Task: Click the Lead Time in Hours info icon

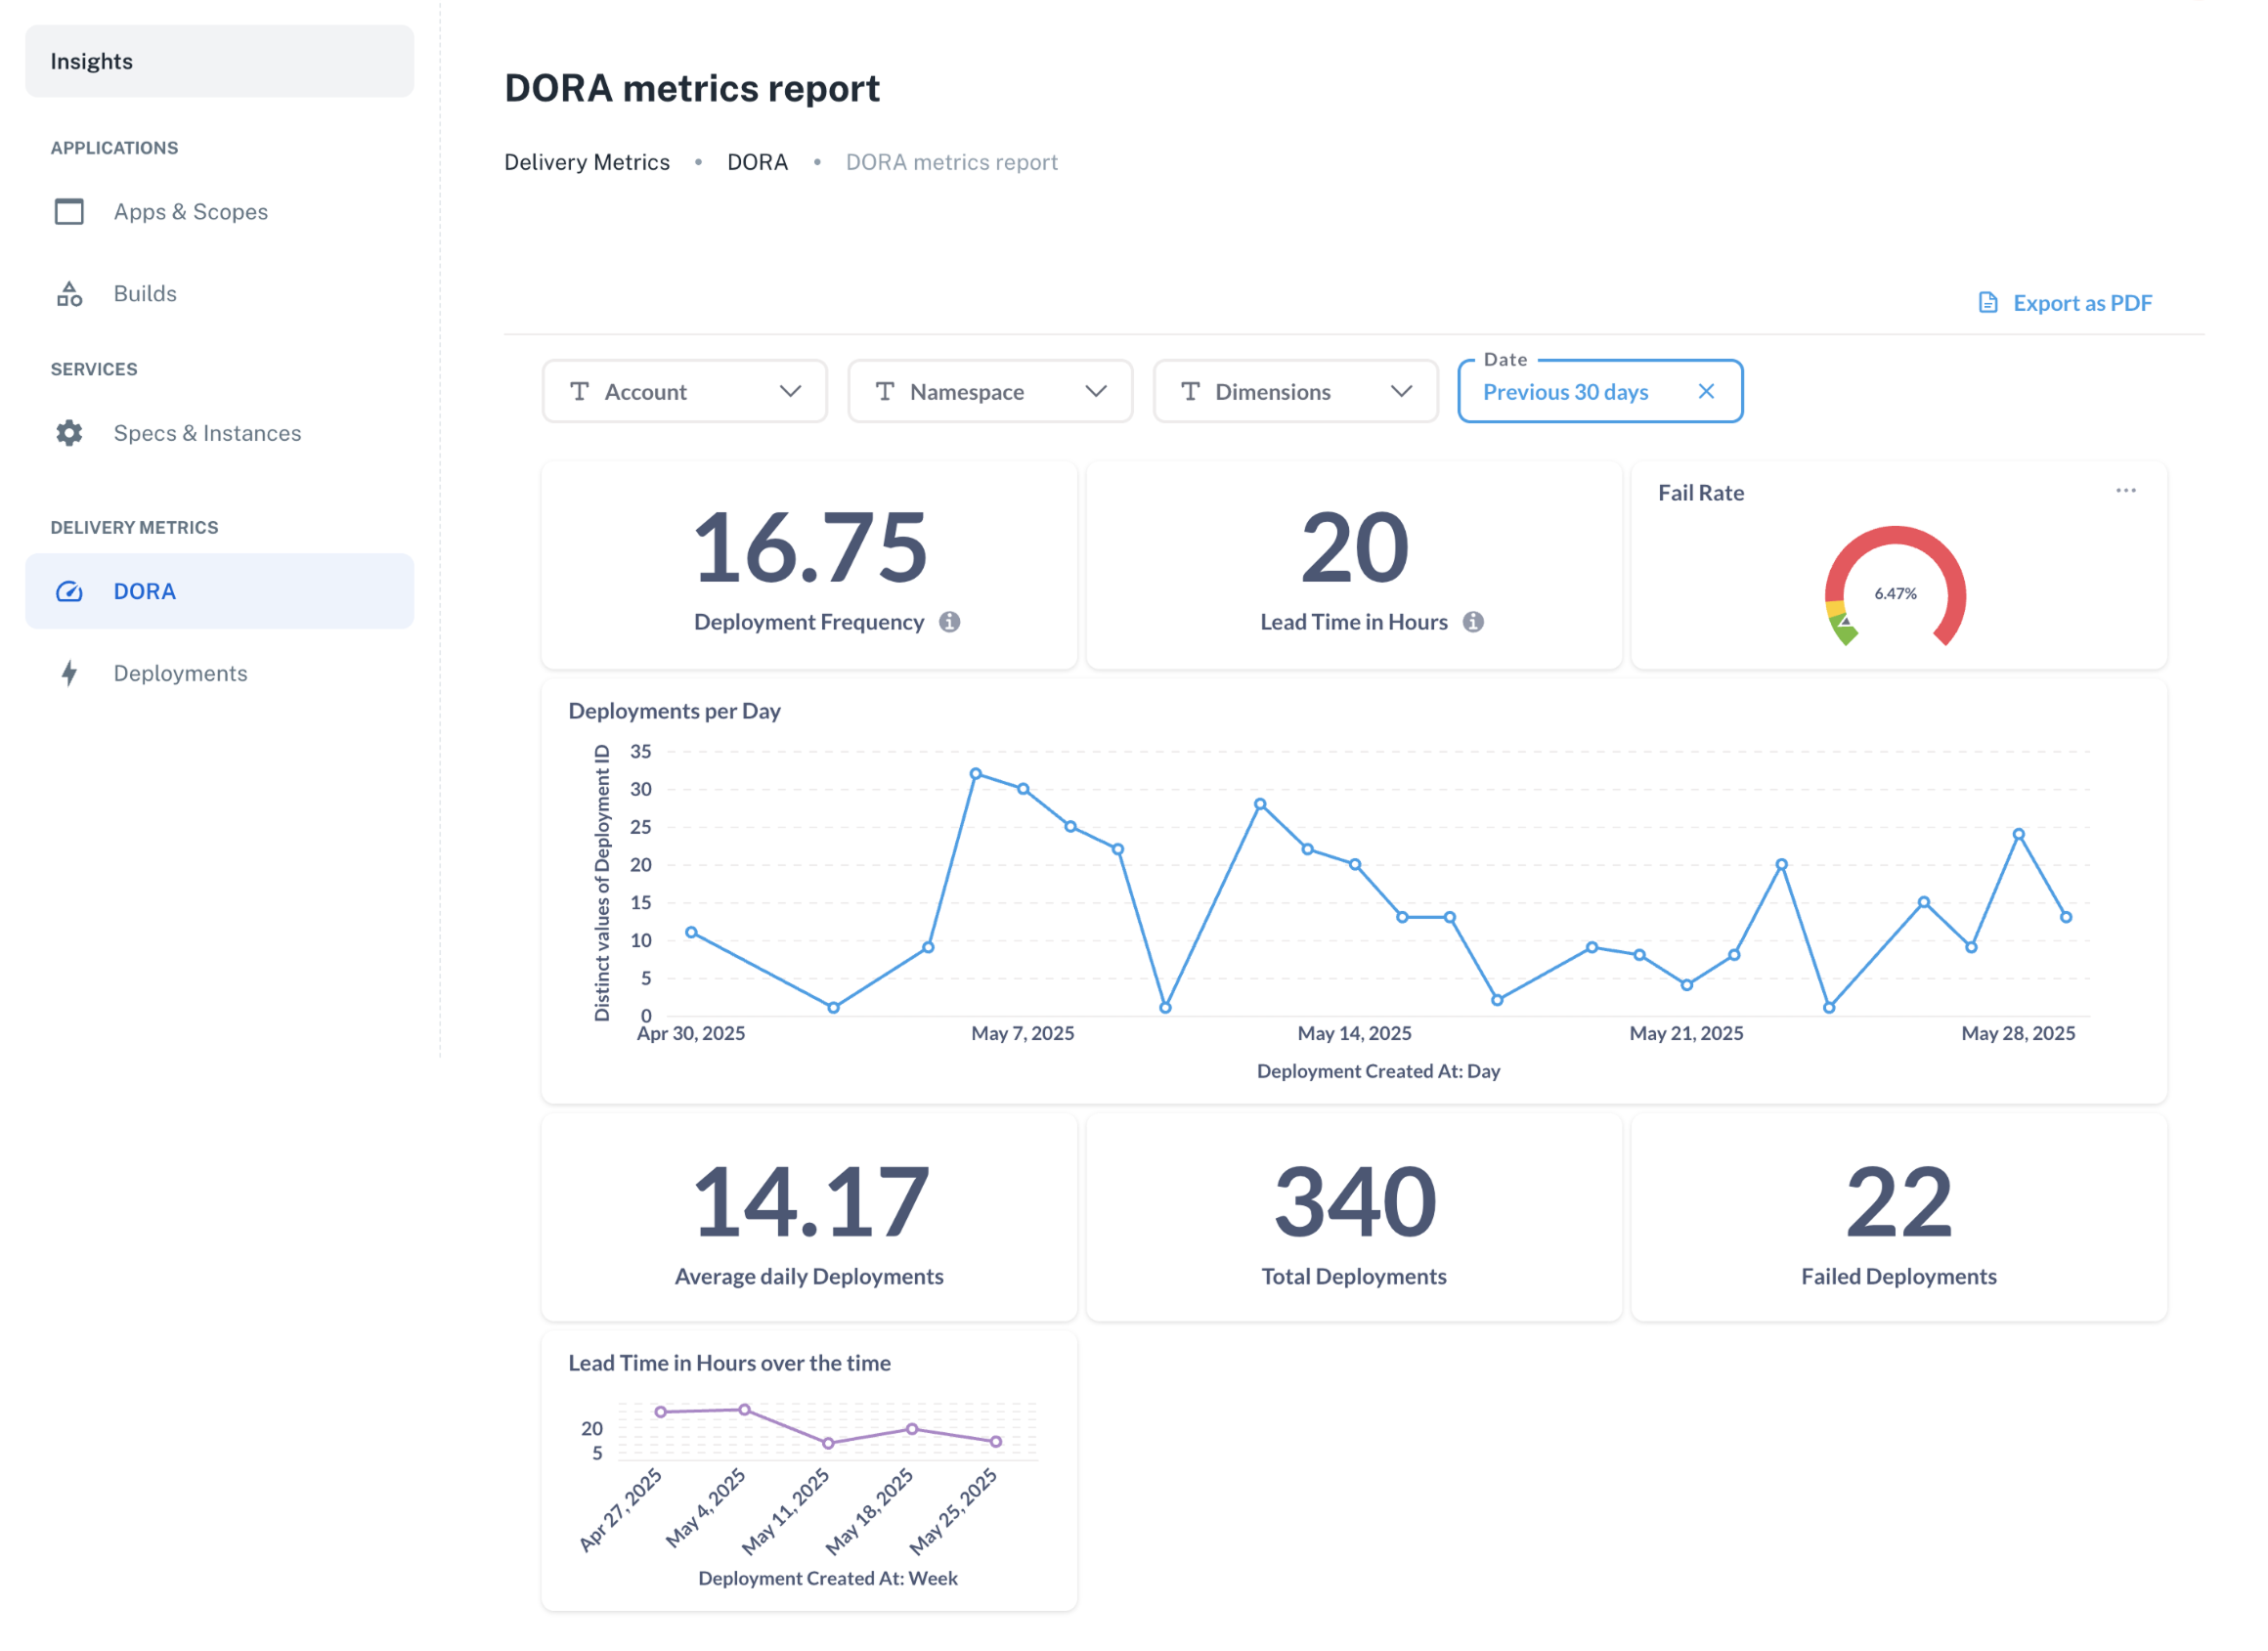Action: [1472, 621]
